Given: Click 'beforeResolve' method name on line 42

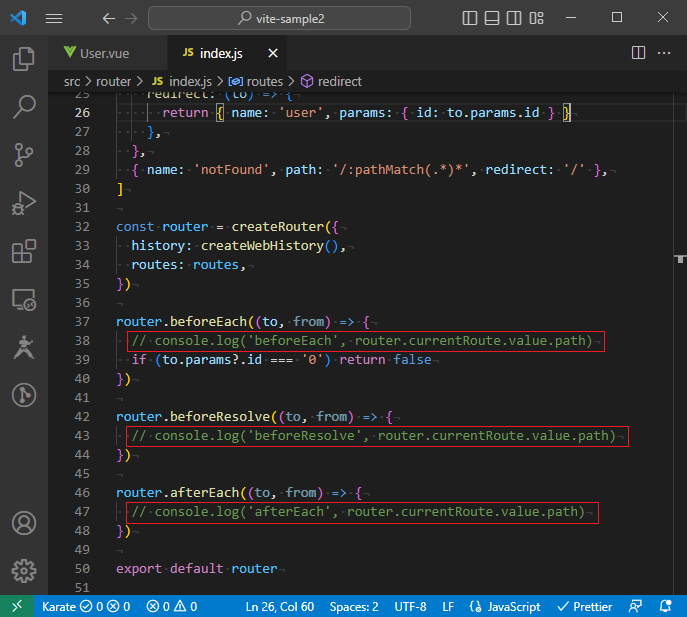Looking at the screenshot, I should pos(220,417).
